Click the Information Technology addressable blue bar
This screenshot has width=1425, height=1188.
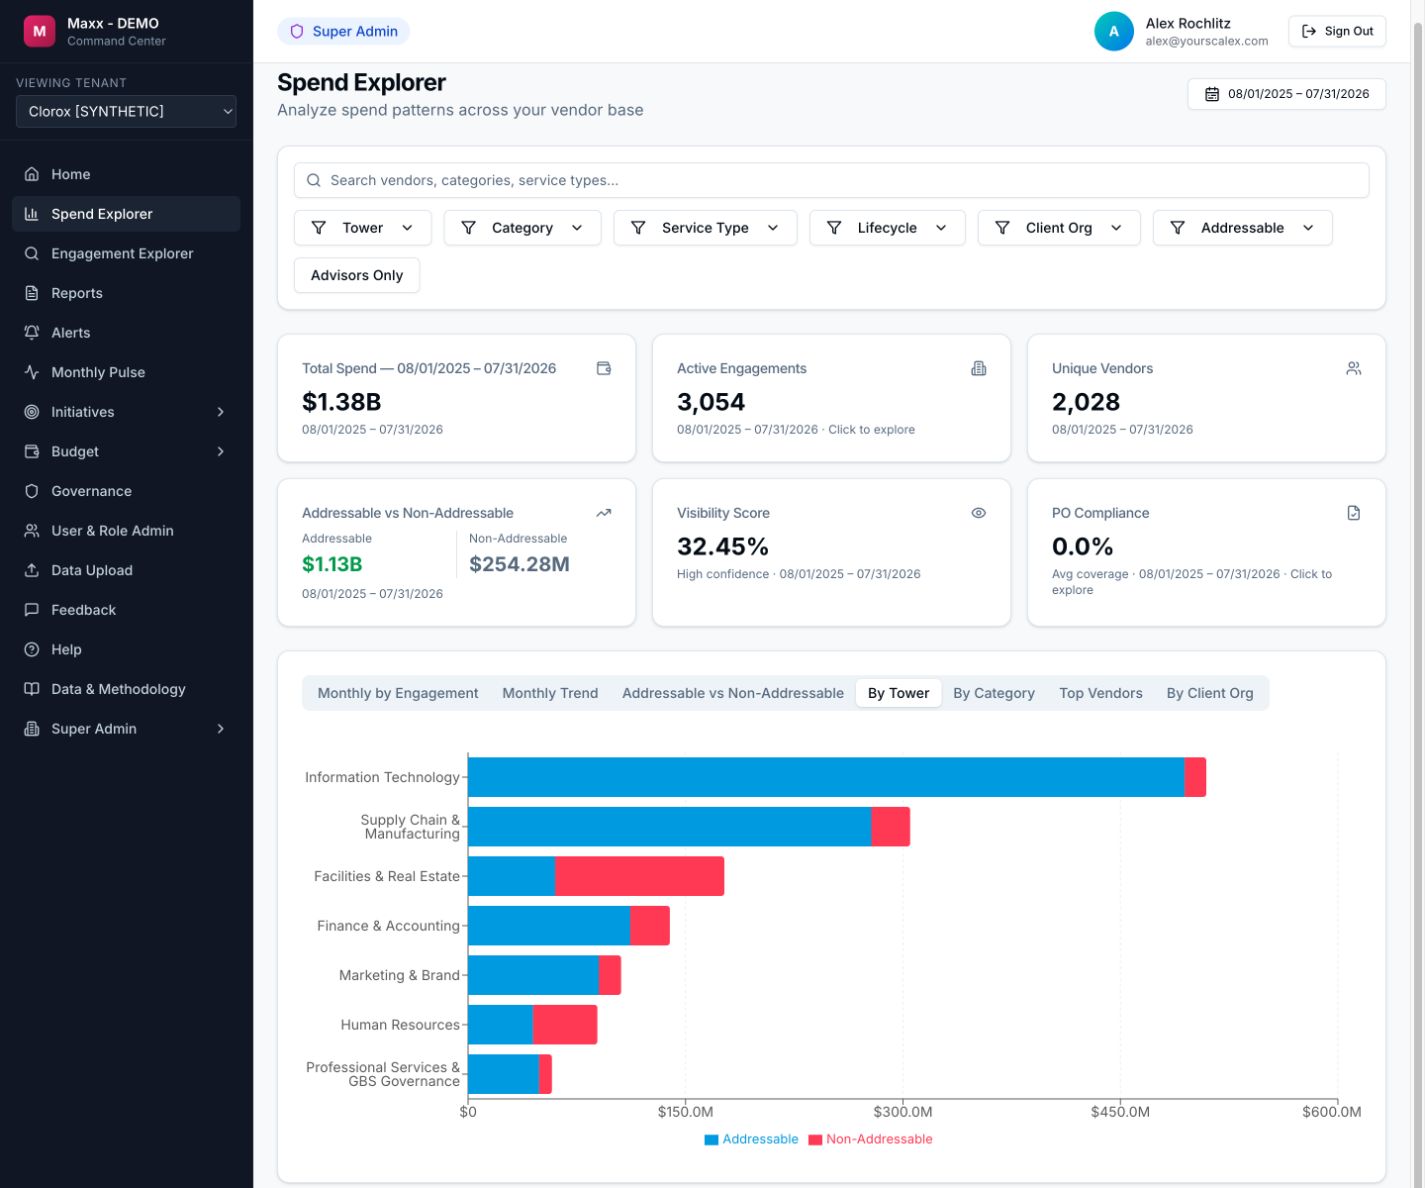[826, 777]
